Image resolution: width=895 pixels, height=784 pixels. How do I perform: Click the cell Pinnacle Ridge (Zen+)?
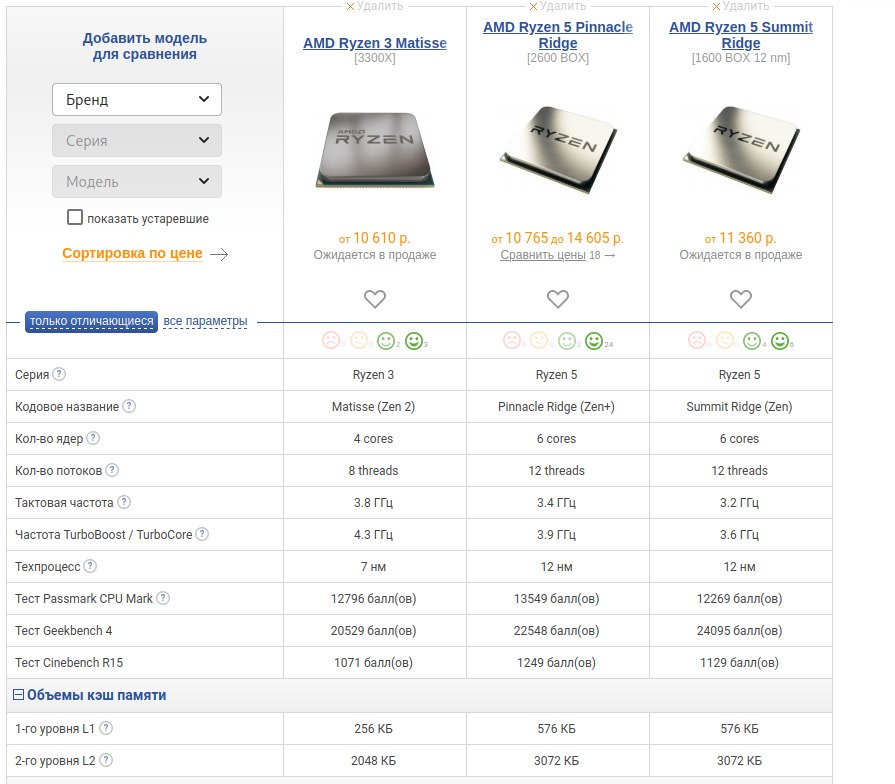coord(556,407)
